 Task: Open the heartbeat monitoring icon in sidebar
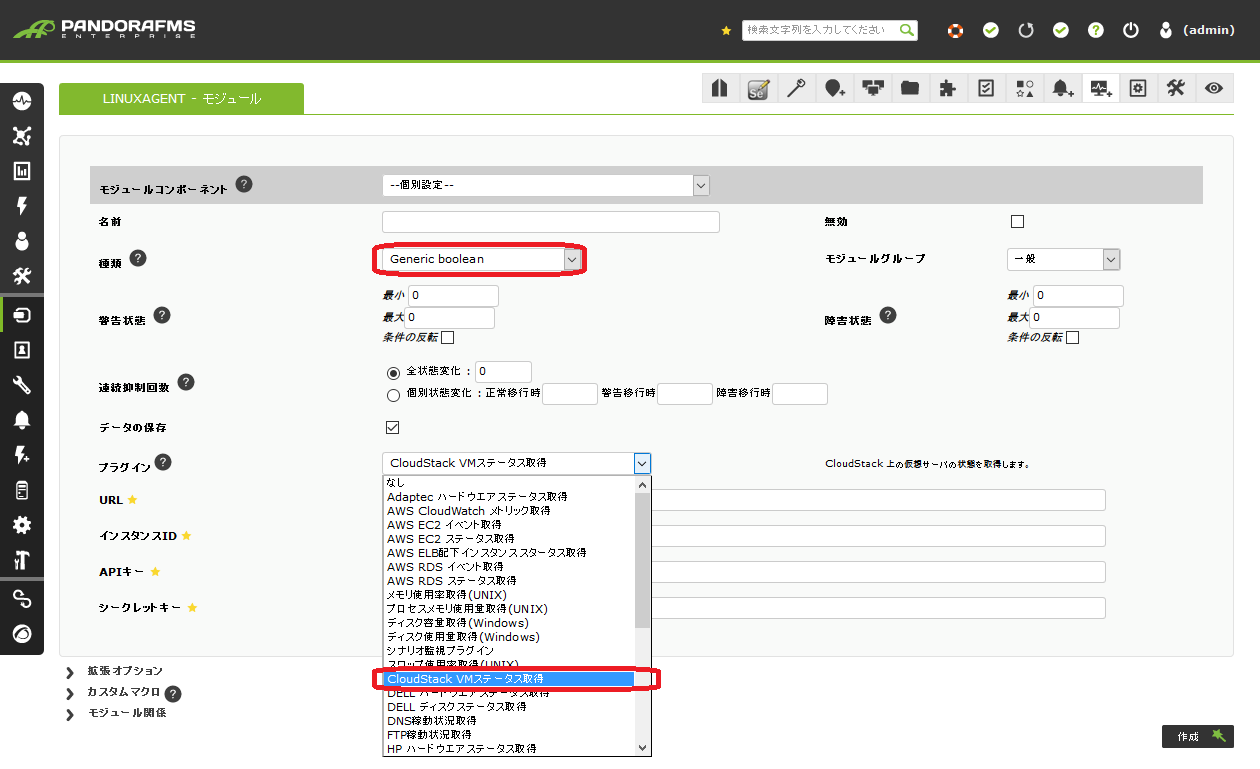click(22, 102)
